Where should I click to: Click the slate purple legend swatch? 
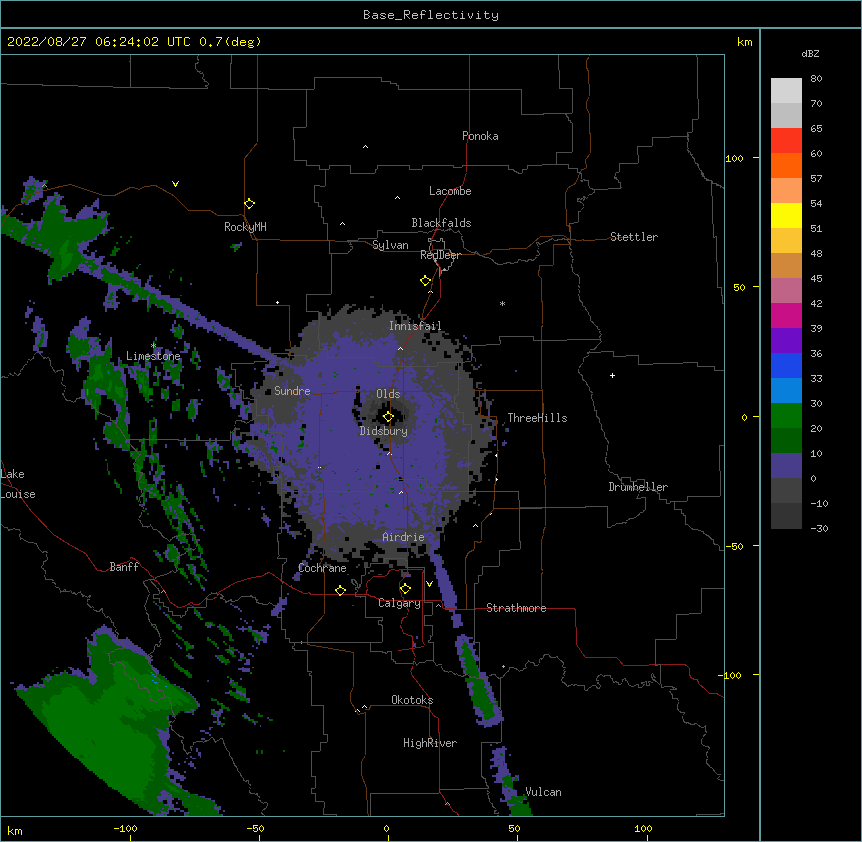(786, 466)
